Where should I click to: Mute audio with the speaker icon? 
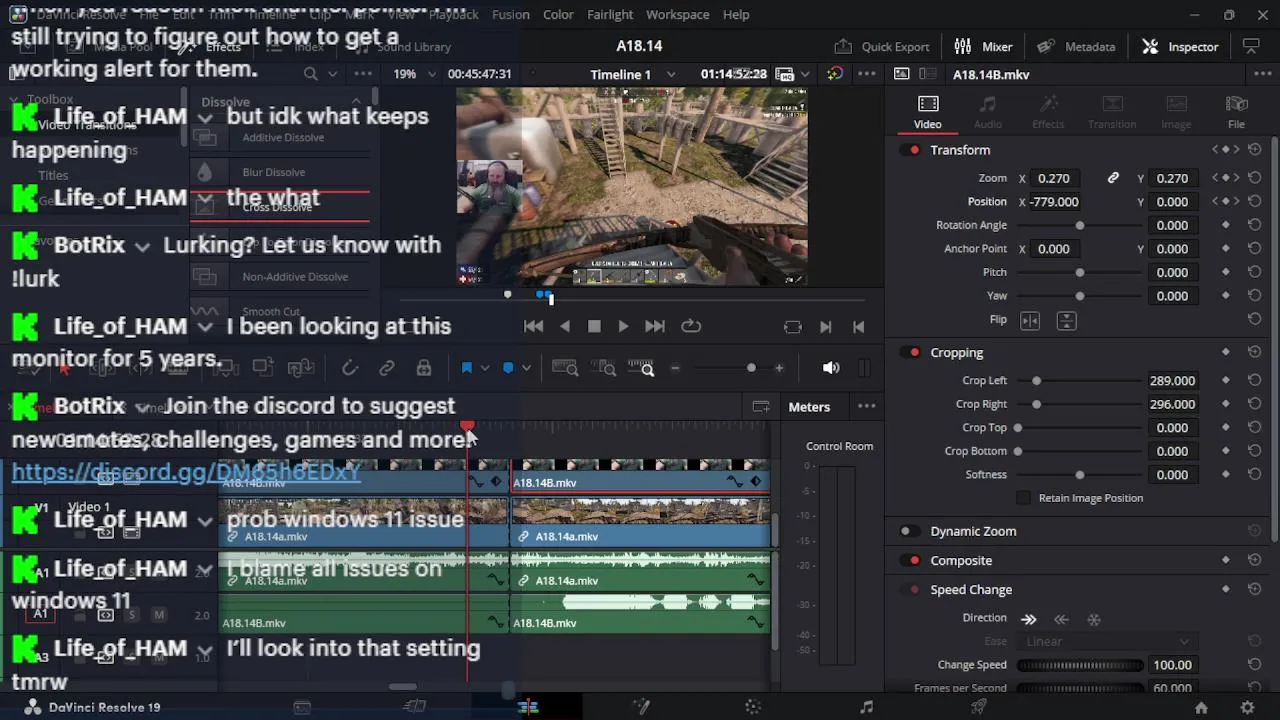pyautogui.click(x=831, y=369)
